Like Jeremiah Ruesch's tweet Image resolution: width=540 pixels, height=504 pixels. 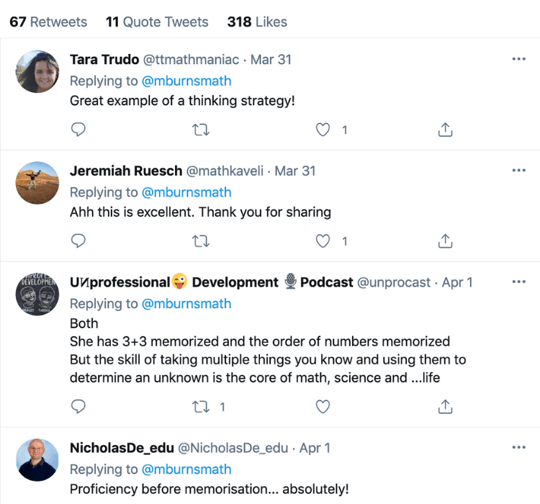coord(323,241)
